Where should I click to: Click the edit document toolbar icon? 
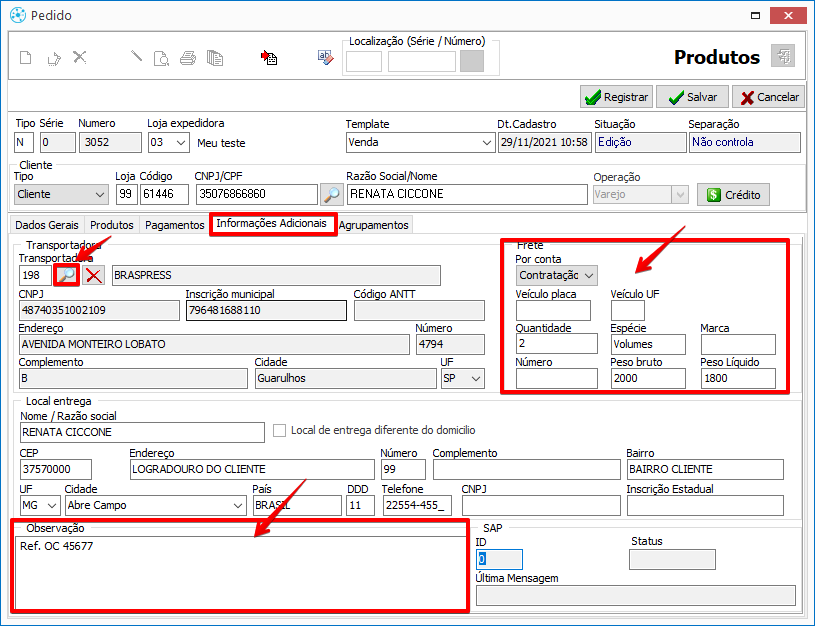(x=54, y=58)
